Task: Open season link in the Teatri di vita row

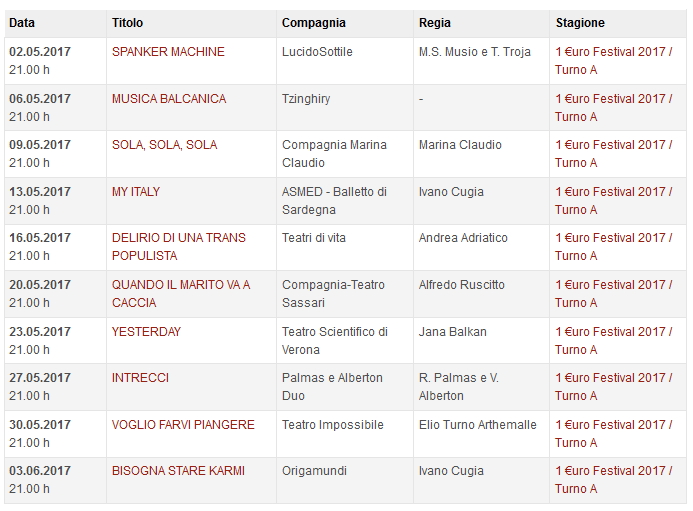Action: pos(614,238)
